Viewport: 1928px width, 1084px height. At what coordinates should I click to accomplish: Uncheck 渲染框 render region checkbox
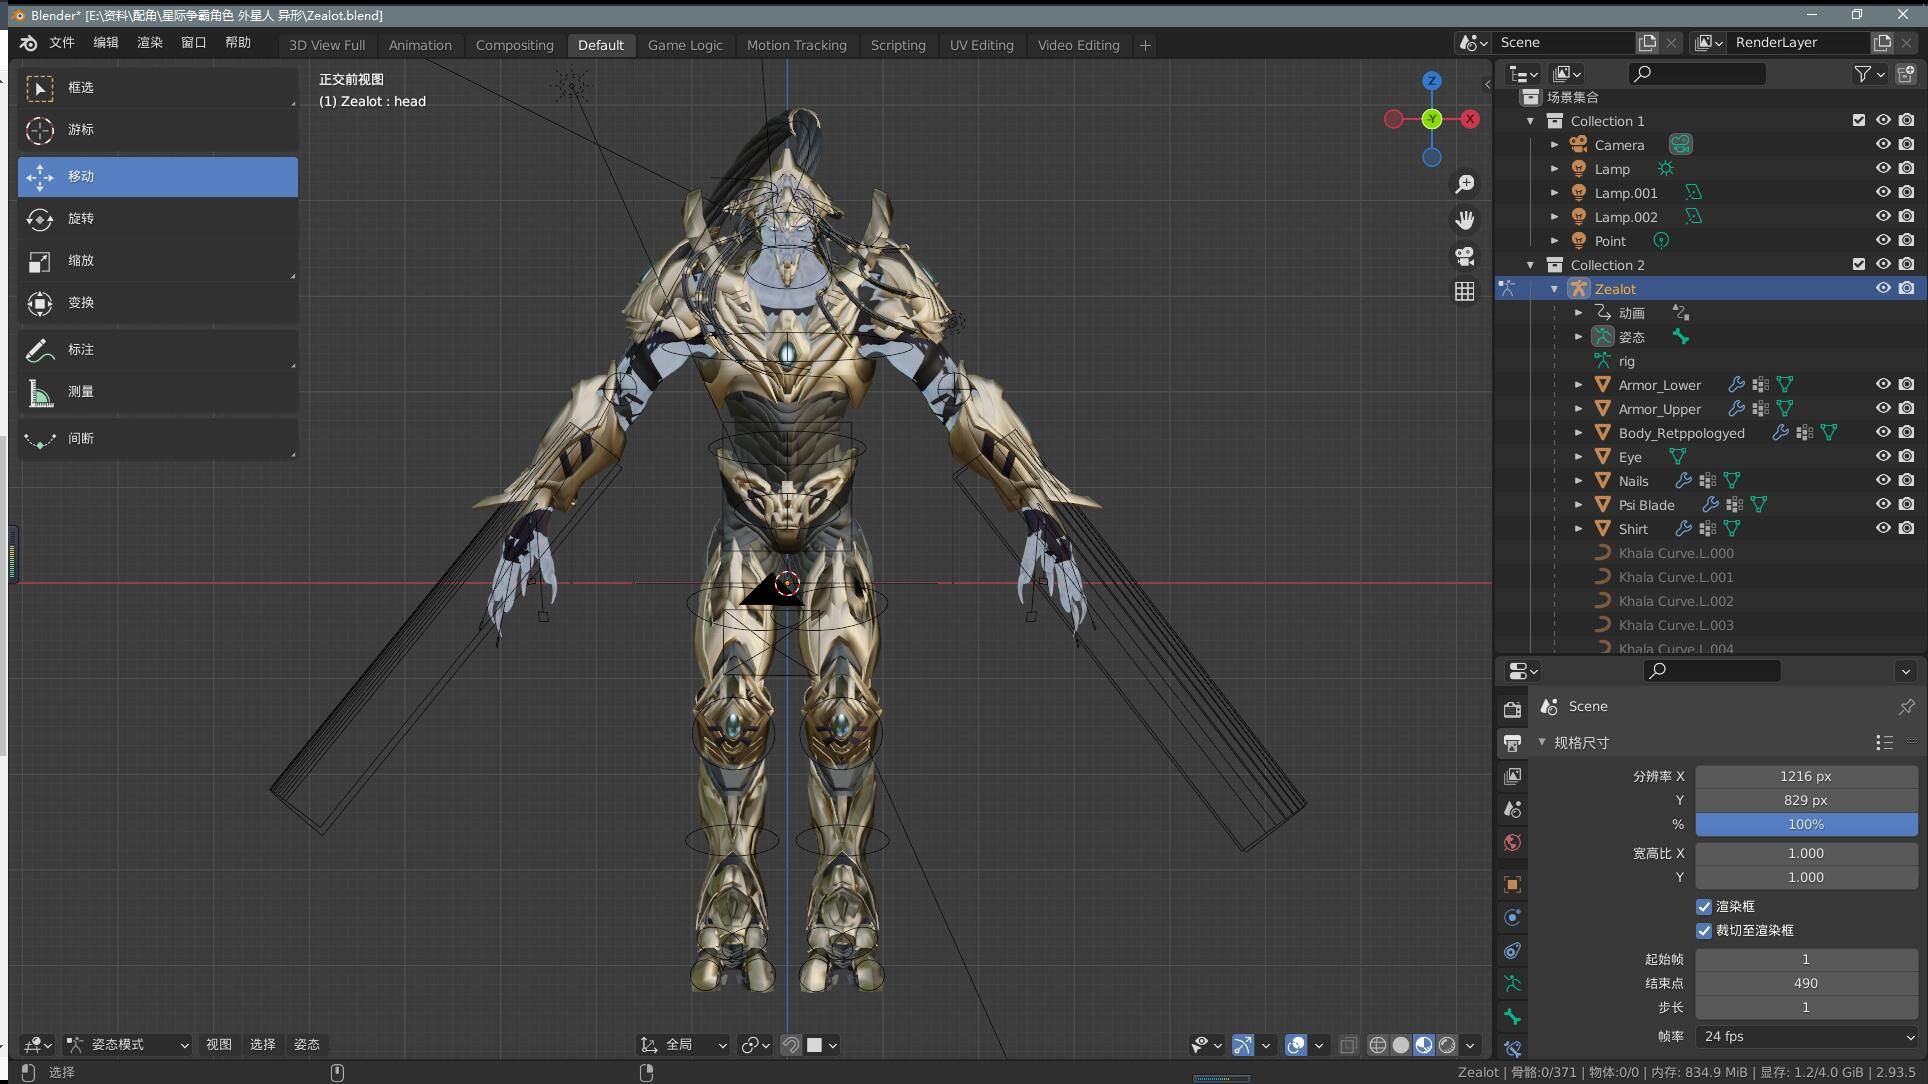point(1704,906)
